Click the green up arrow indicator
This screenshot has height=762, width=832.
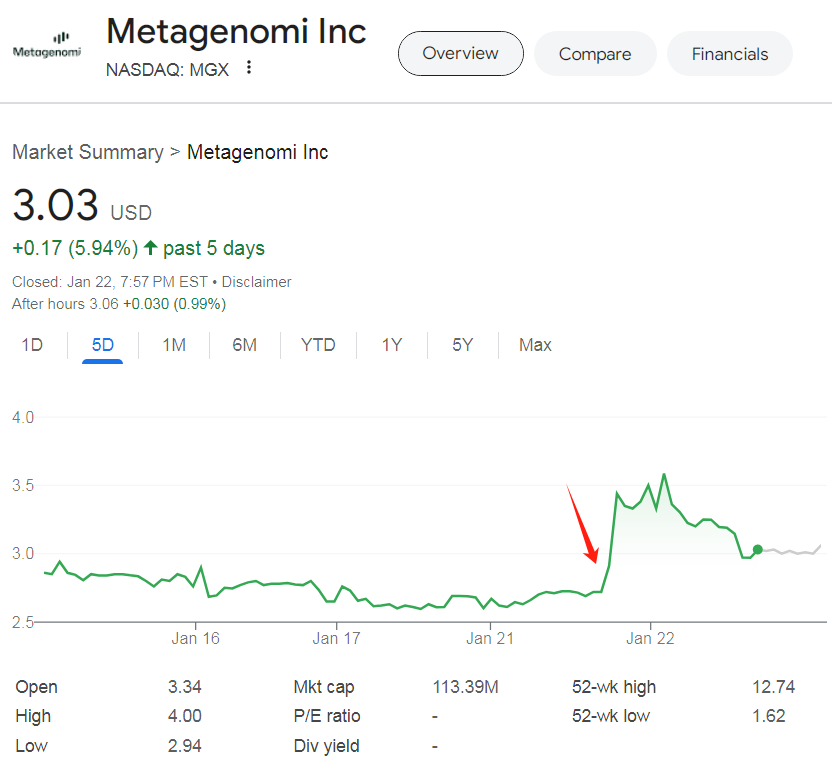coord(150,248)
